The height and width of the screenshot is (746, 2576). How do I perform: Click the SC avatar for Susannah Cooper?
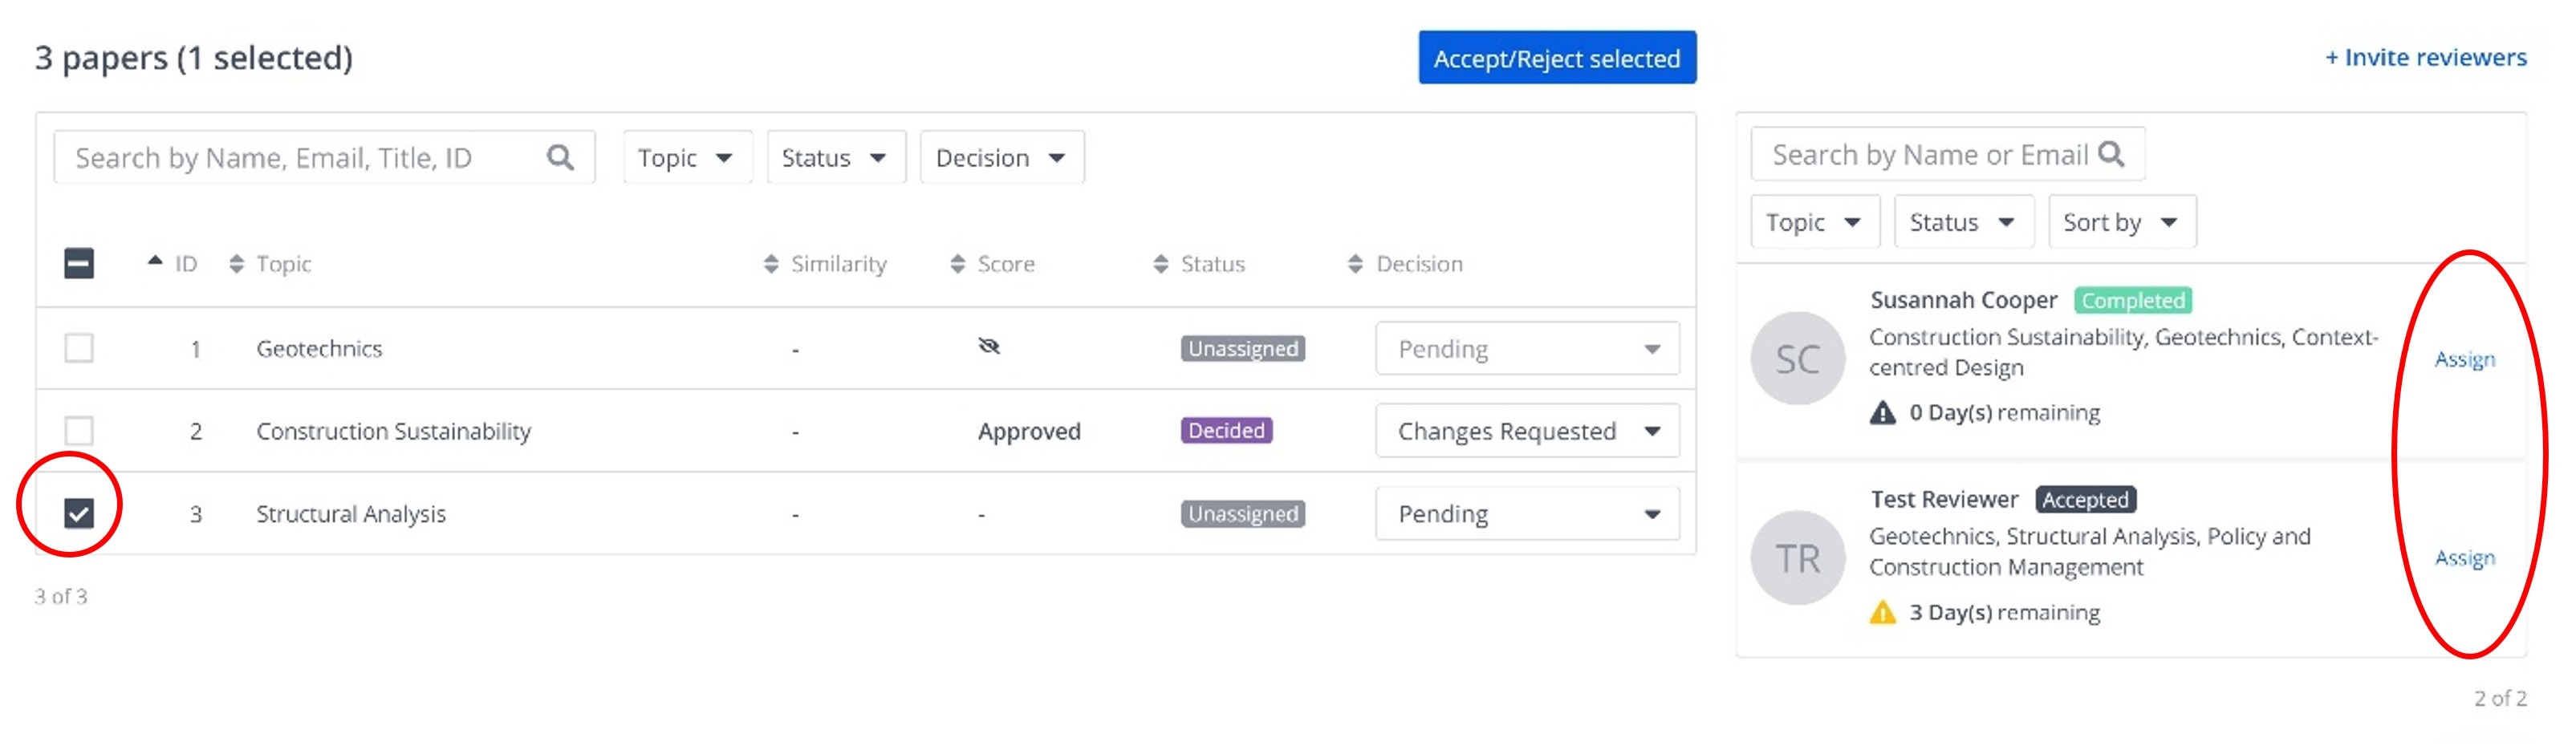[1797, 358]
